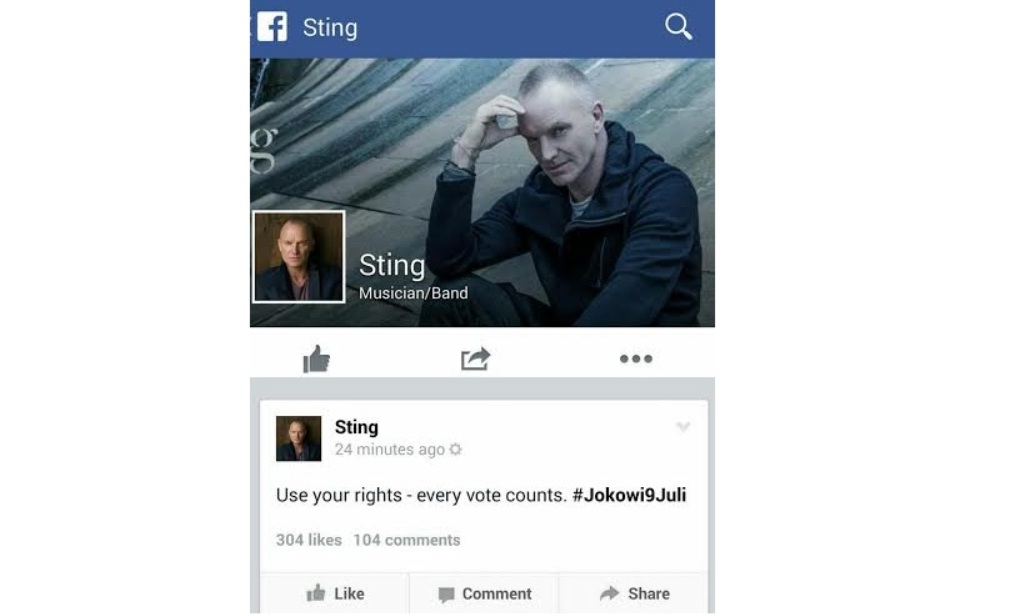The height and width of the screenshot is (616, 1024).
Task: Open the three-dots more options menu
Action: pos(636,359)
